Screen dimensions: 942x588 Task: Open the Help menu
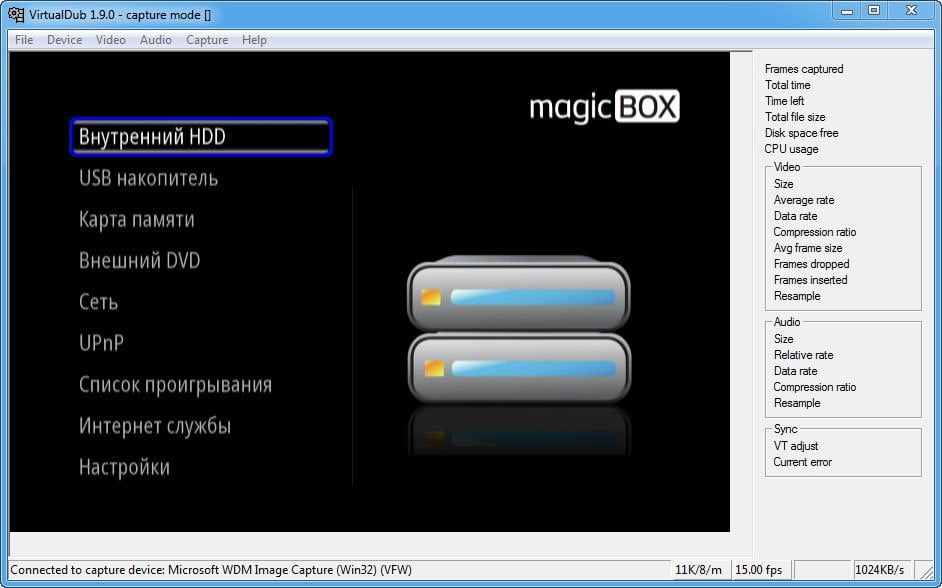(254, 40)
